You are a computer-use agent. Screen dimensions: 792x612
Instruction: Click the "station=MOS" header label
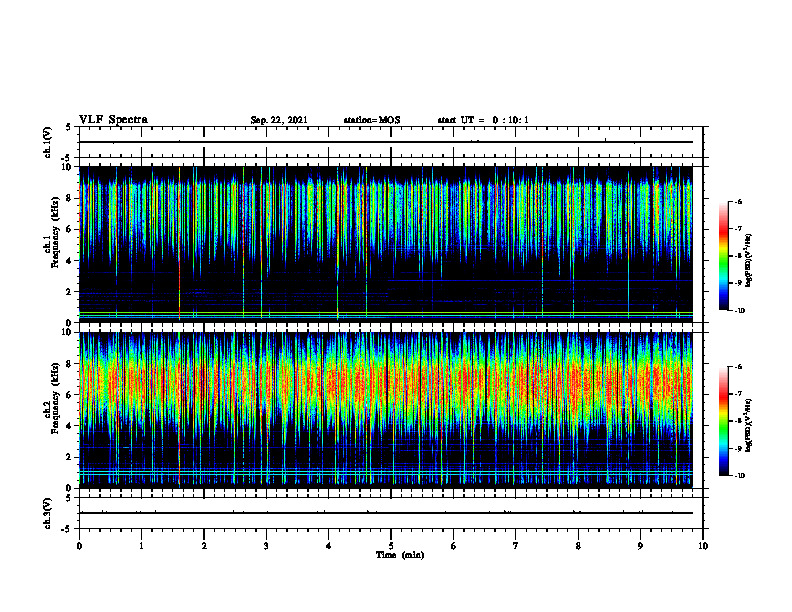pyautogui.click(x=372, y=120)
